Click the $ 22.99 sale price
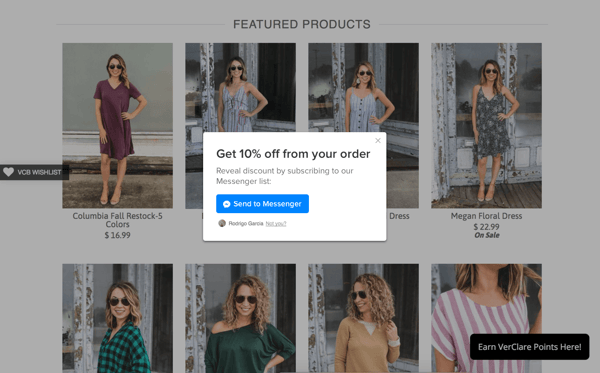 tap(486, 227)
